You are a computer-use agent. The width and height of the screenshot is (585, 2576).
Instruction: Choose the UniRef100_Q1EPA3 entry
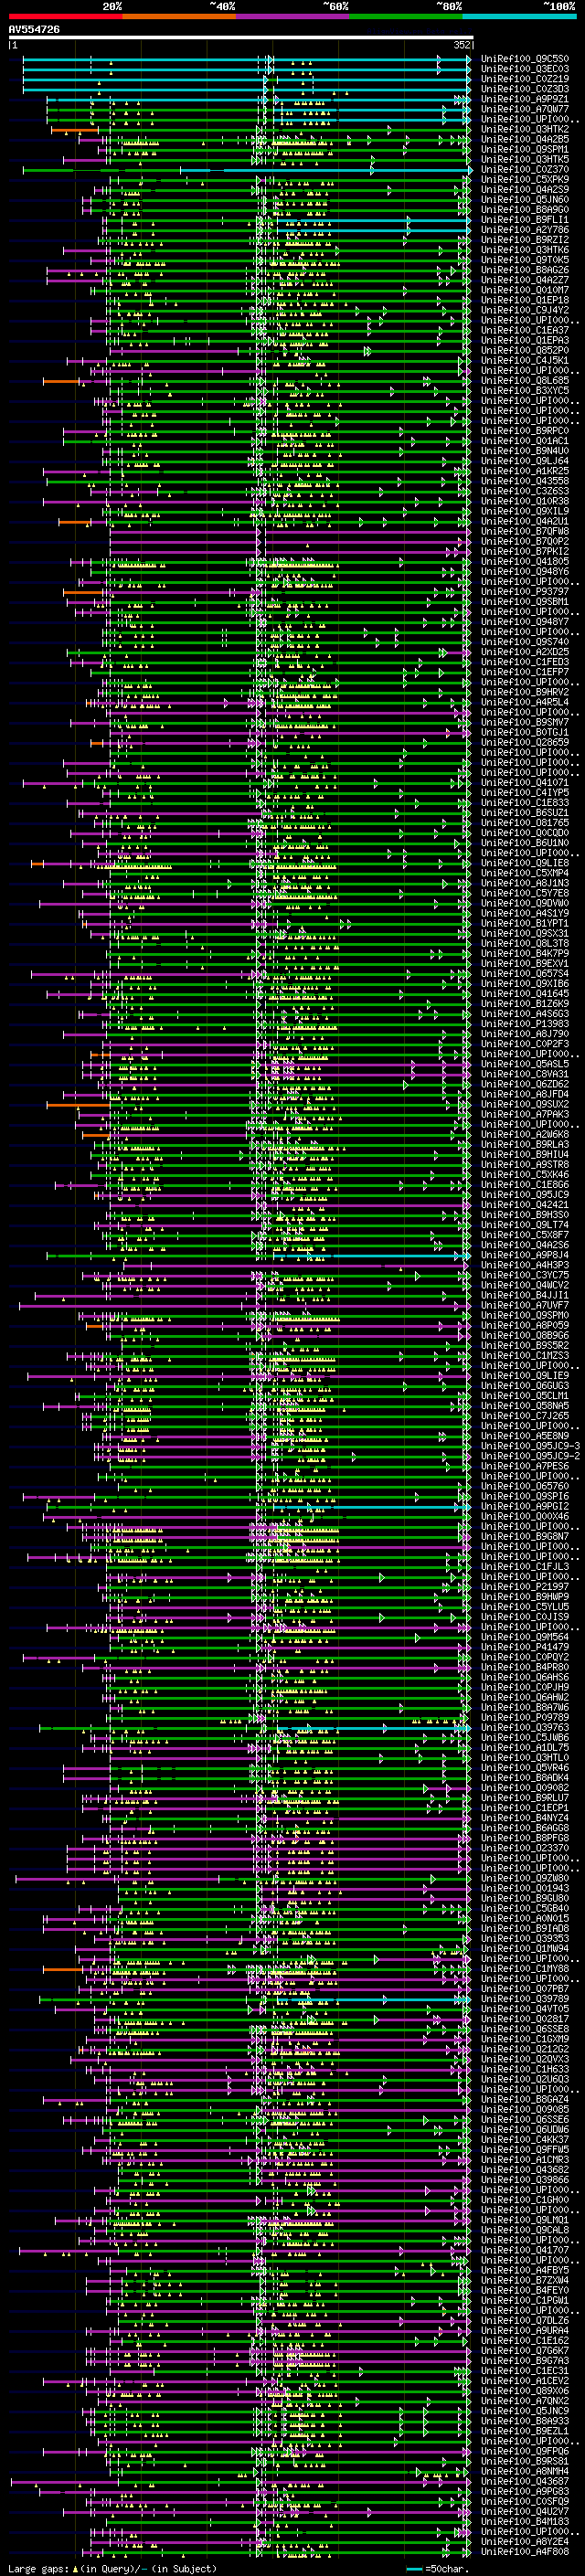click(x=525, y=340)
